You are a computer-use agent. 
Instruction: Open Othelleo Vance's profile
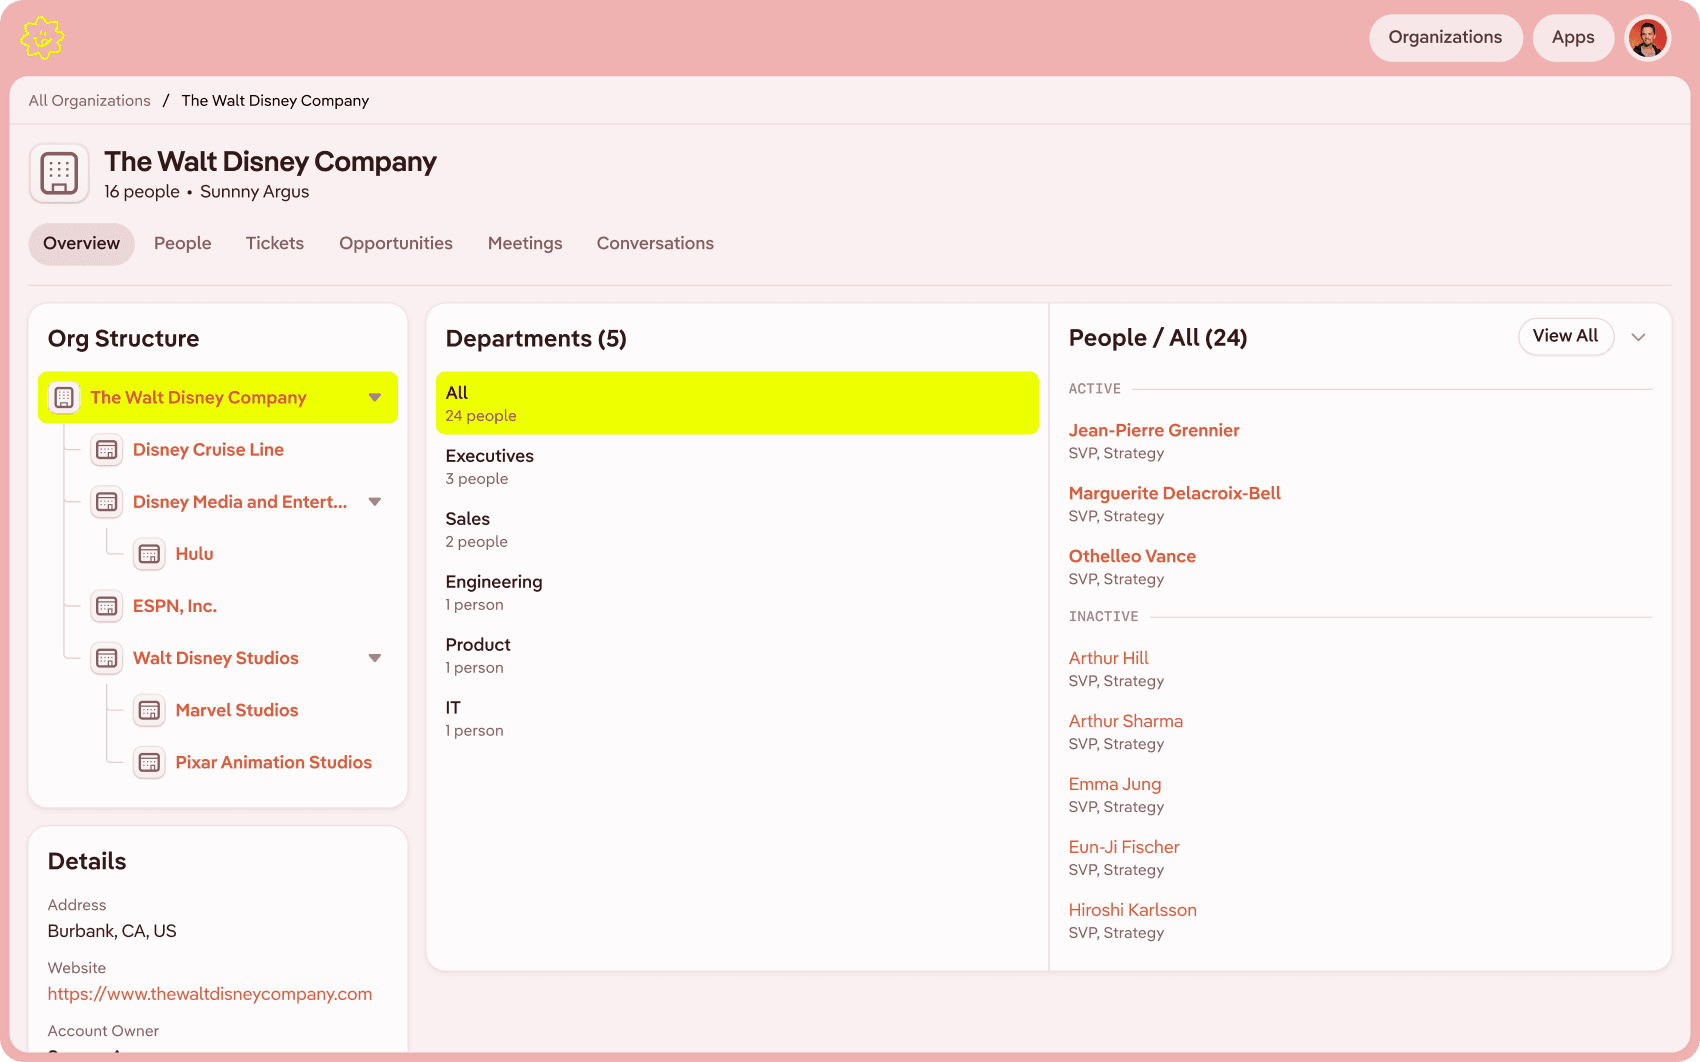tap(1132, 556)
